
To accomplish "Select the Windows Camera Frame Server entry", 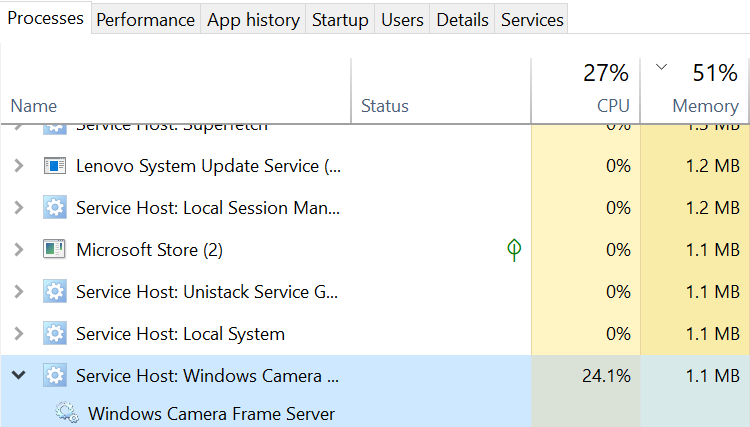I will click(x=211, y=413).
